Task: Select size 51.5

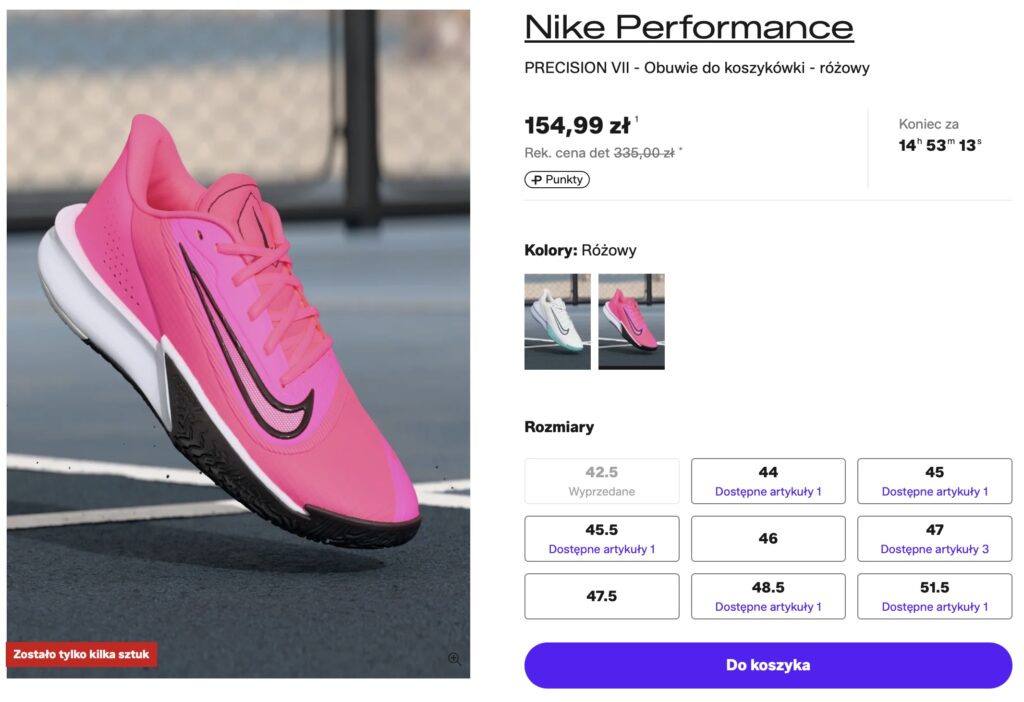Action: (x=934, y=596)
